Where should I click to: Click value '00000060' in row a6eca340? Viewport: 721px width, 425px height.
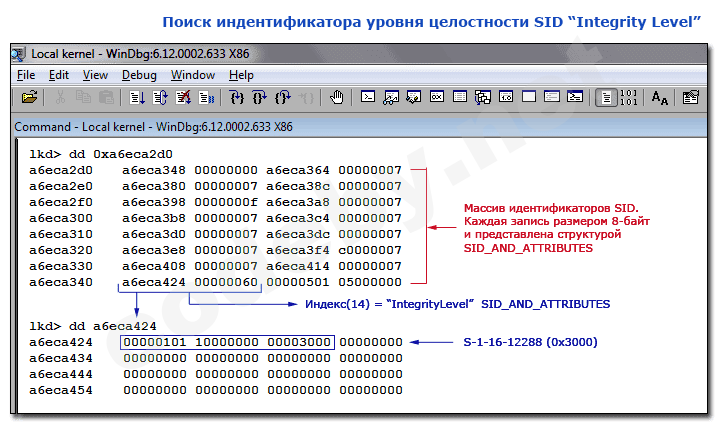pos(226,282)
